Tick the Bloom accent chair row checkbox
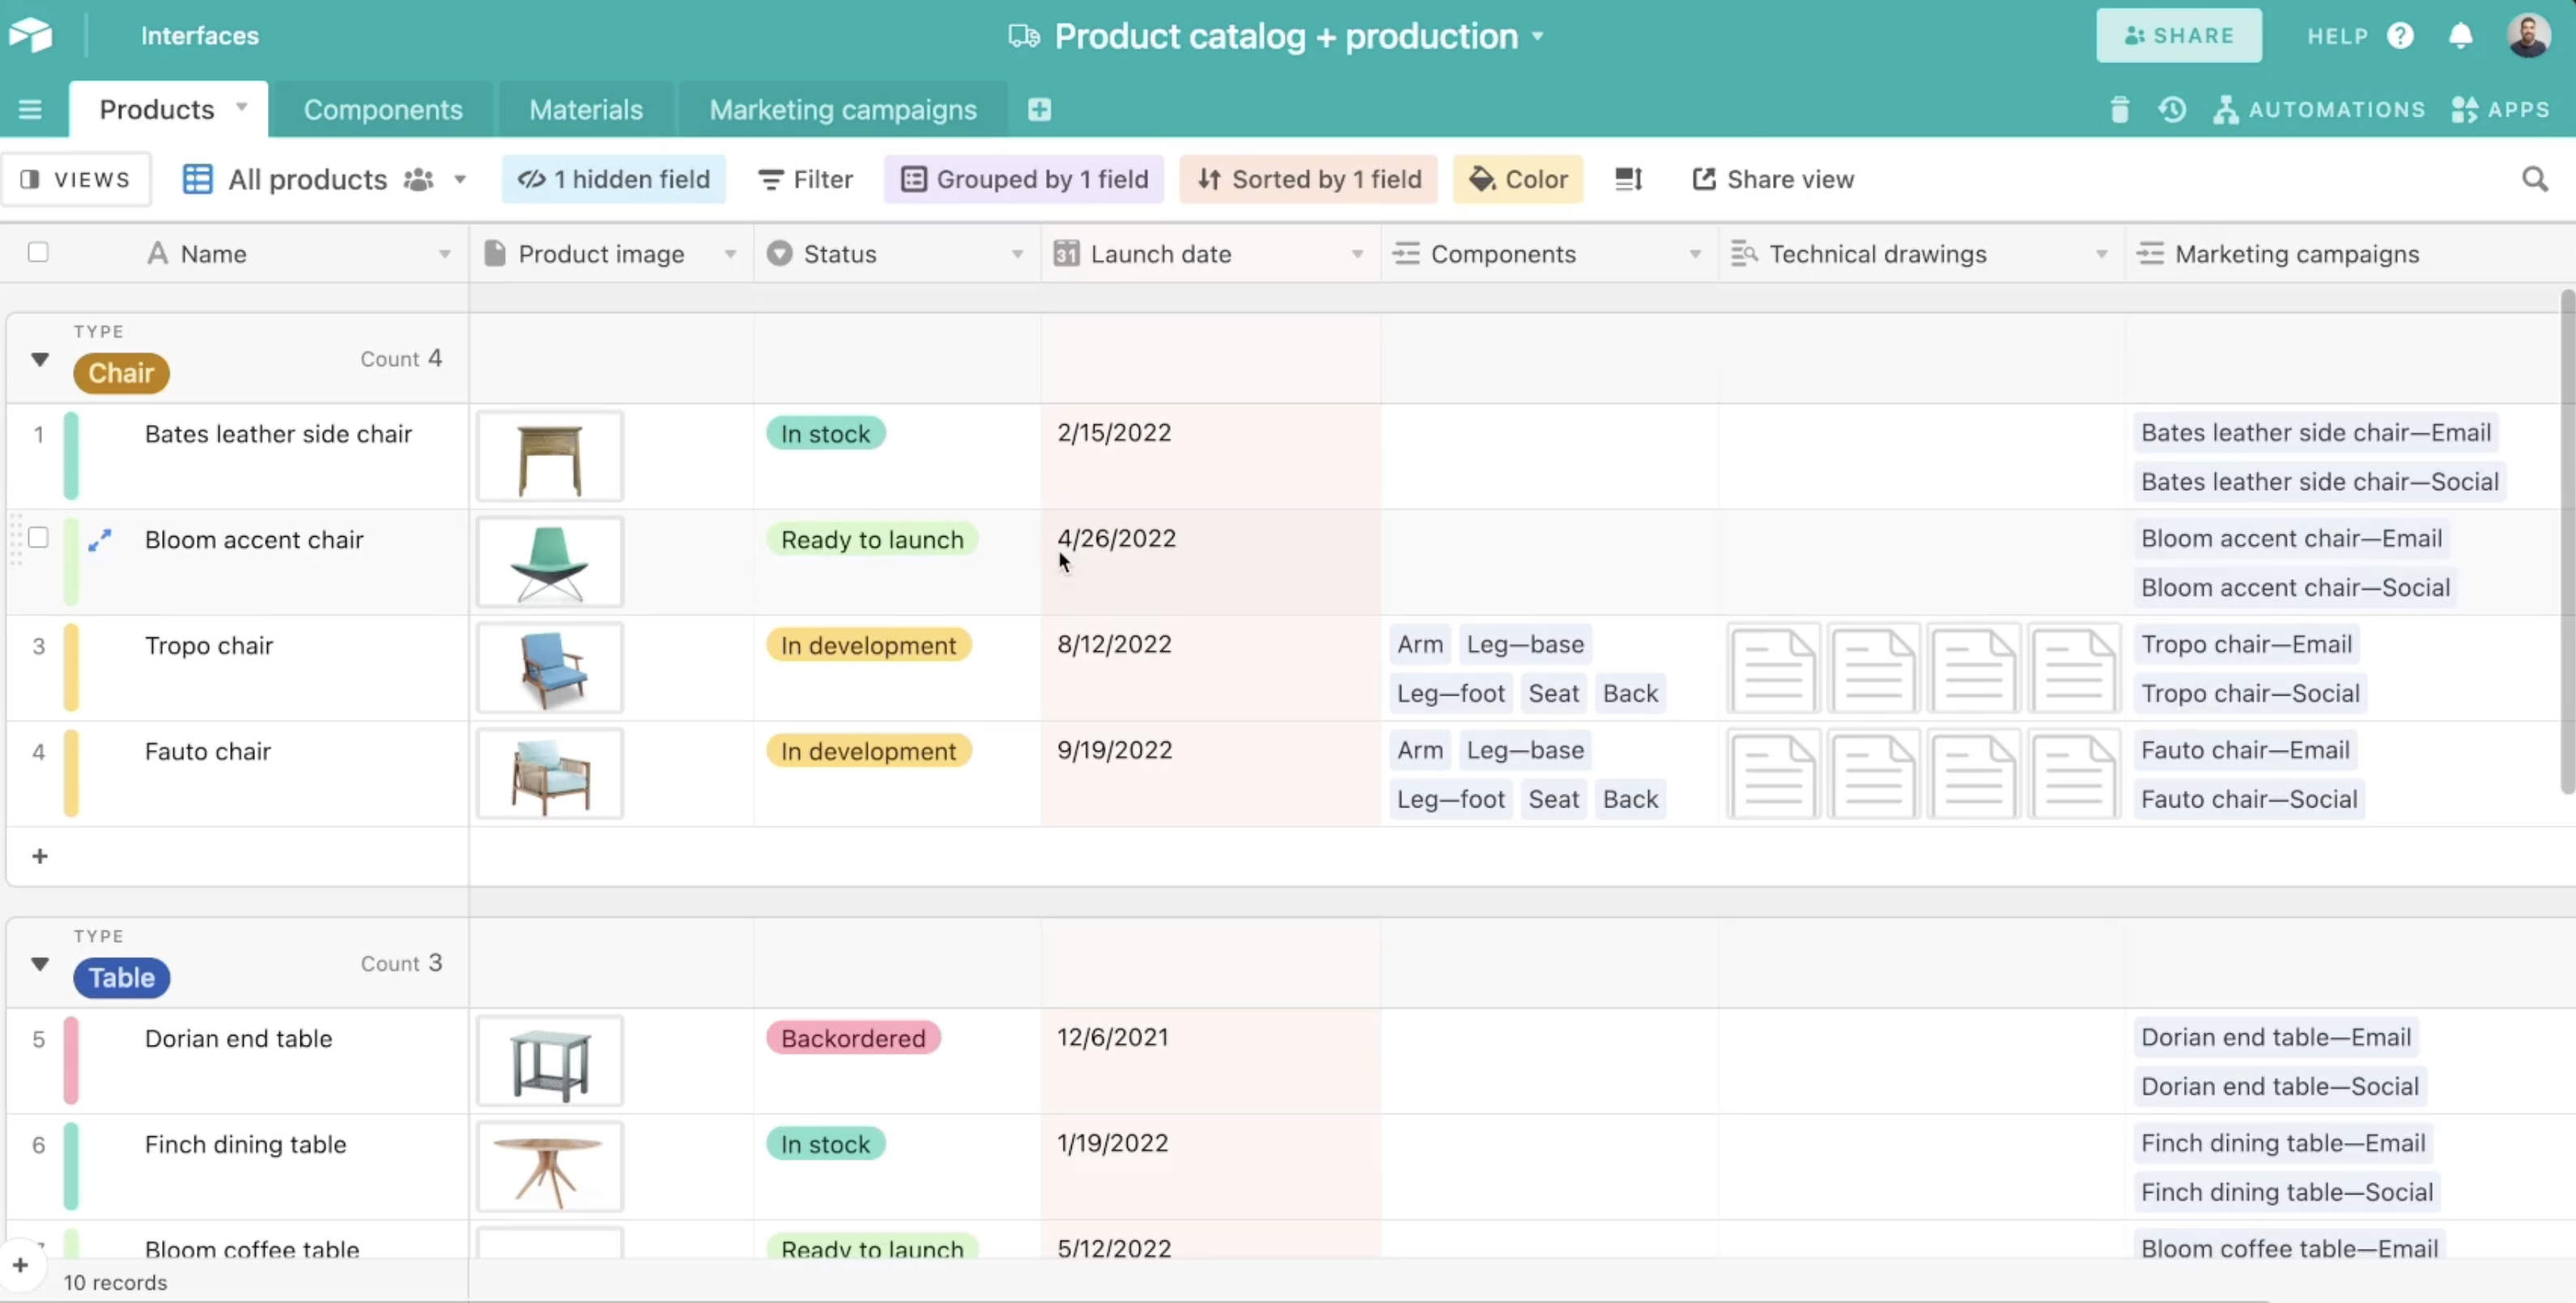The image size is (2576, 1303). tap(38, 538)
